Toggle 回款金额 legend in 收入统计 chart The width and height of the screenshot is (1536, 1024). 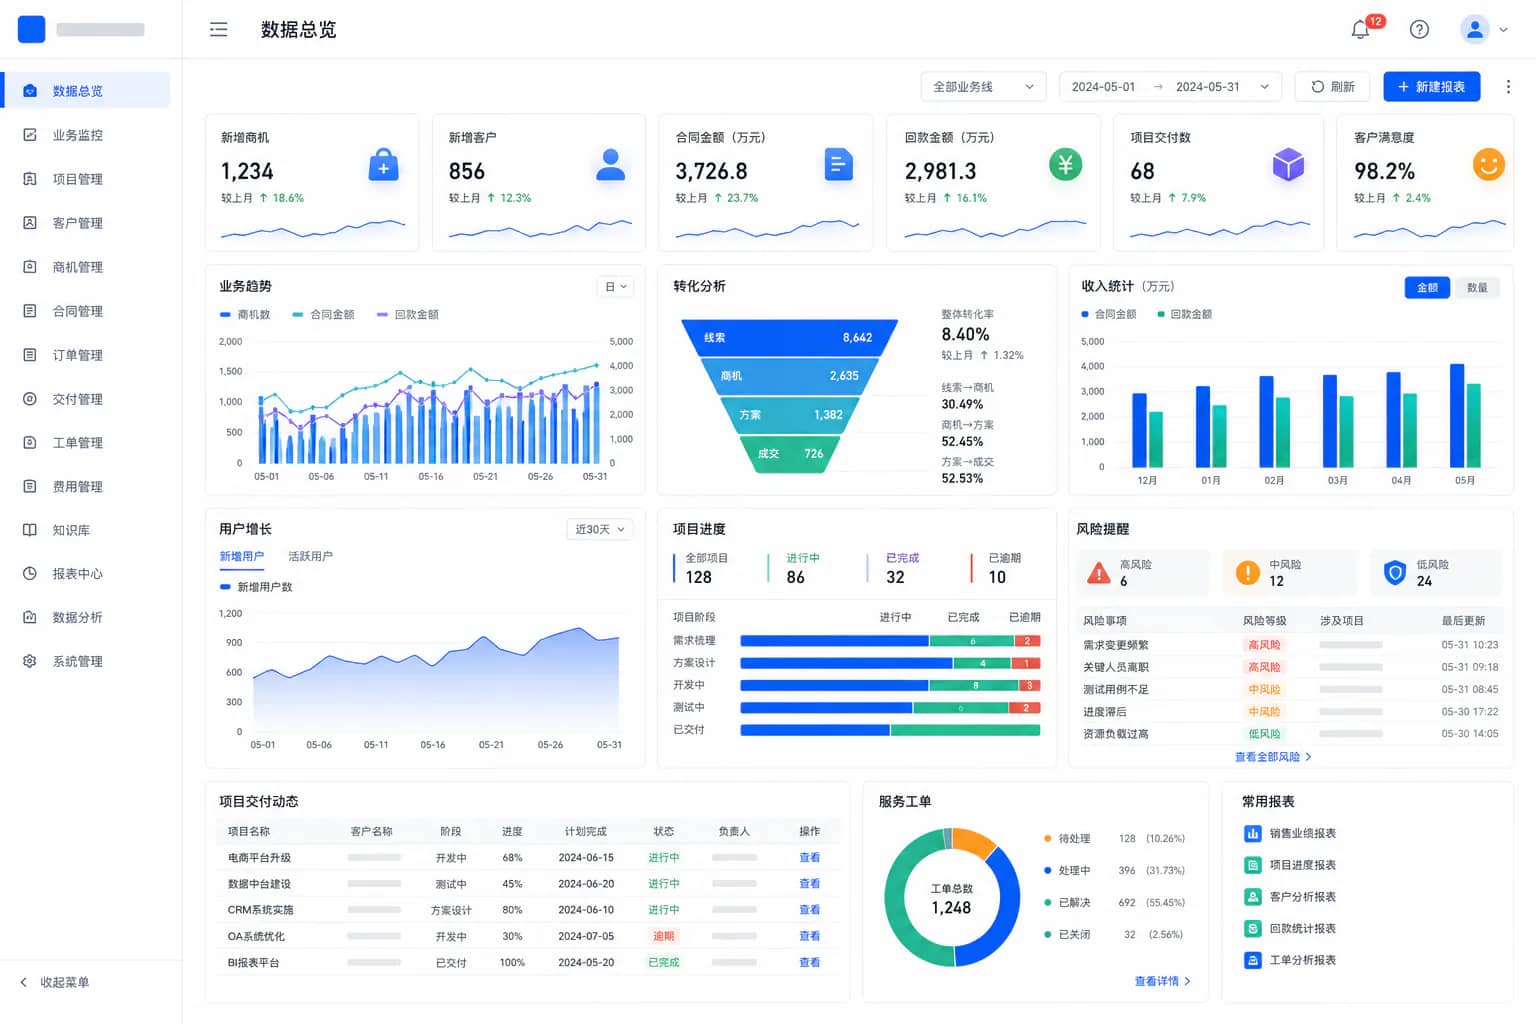1184,314
